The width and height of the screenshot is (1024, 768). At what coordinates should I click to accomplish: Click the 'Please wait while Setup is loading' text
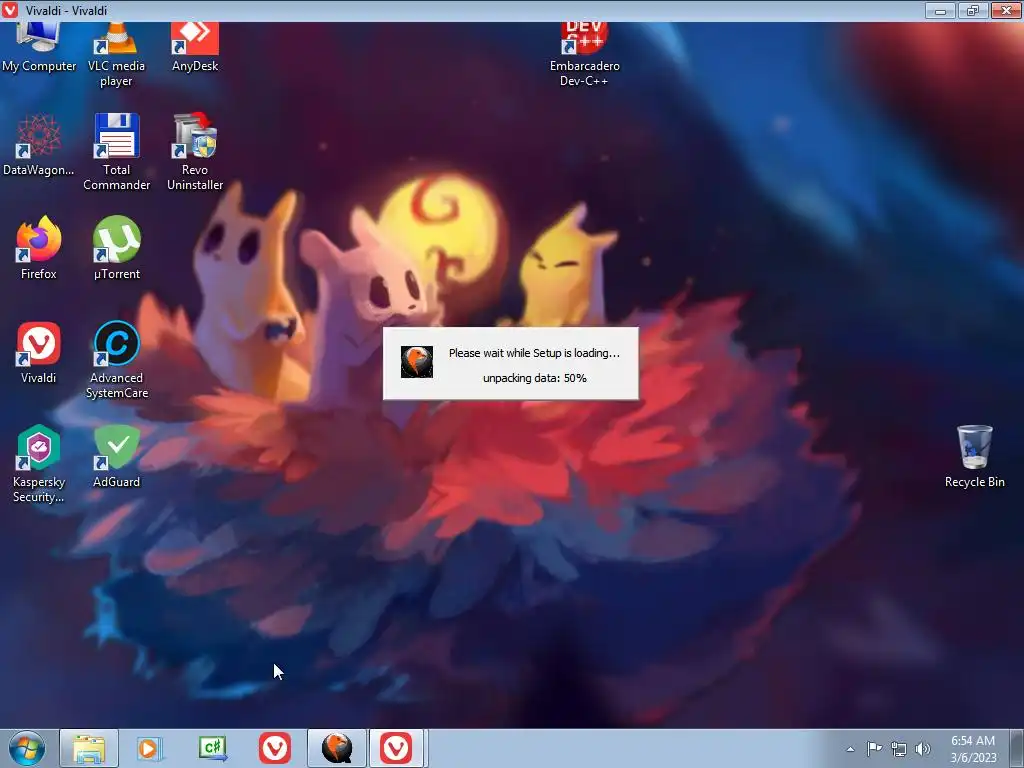[534, 353]
